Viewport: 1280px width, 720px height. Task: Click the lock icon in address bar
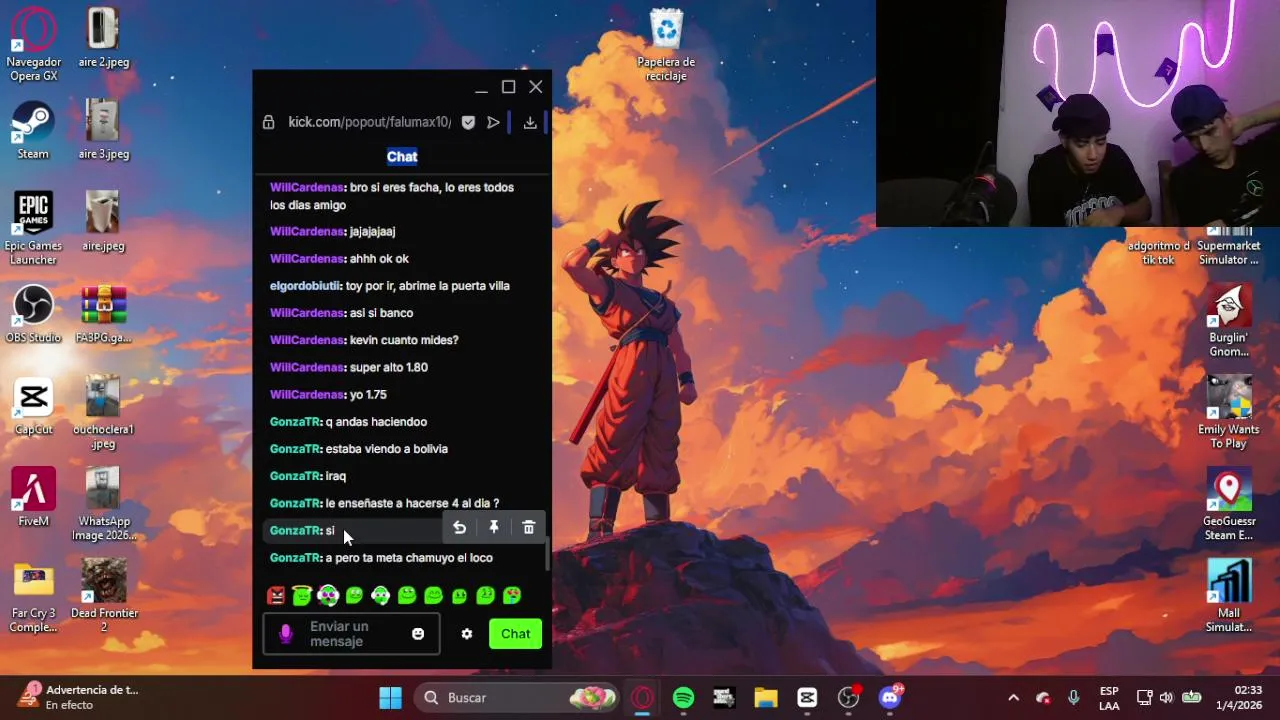coord(268,122)
